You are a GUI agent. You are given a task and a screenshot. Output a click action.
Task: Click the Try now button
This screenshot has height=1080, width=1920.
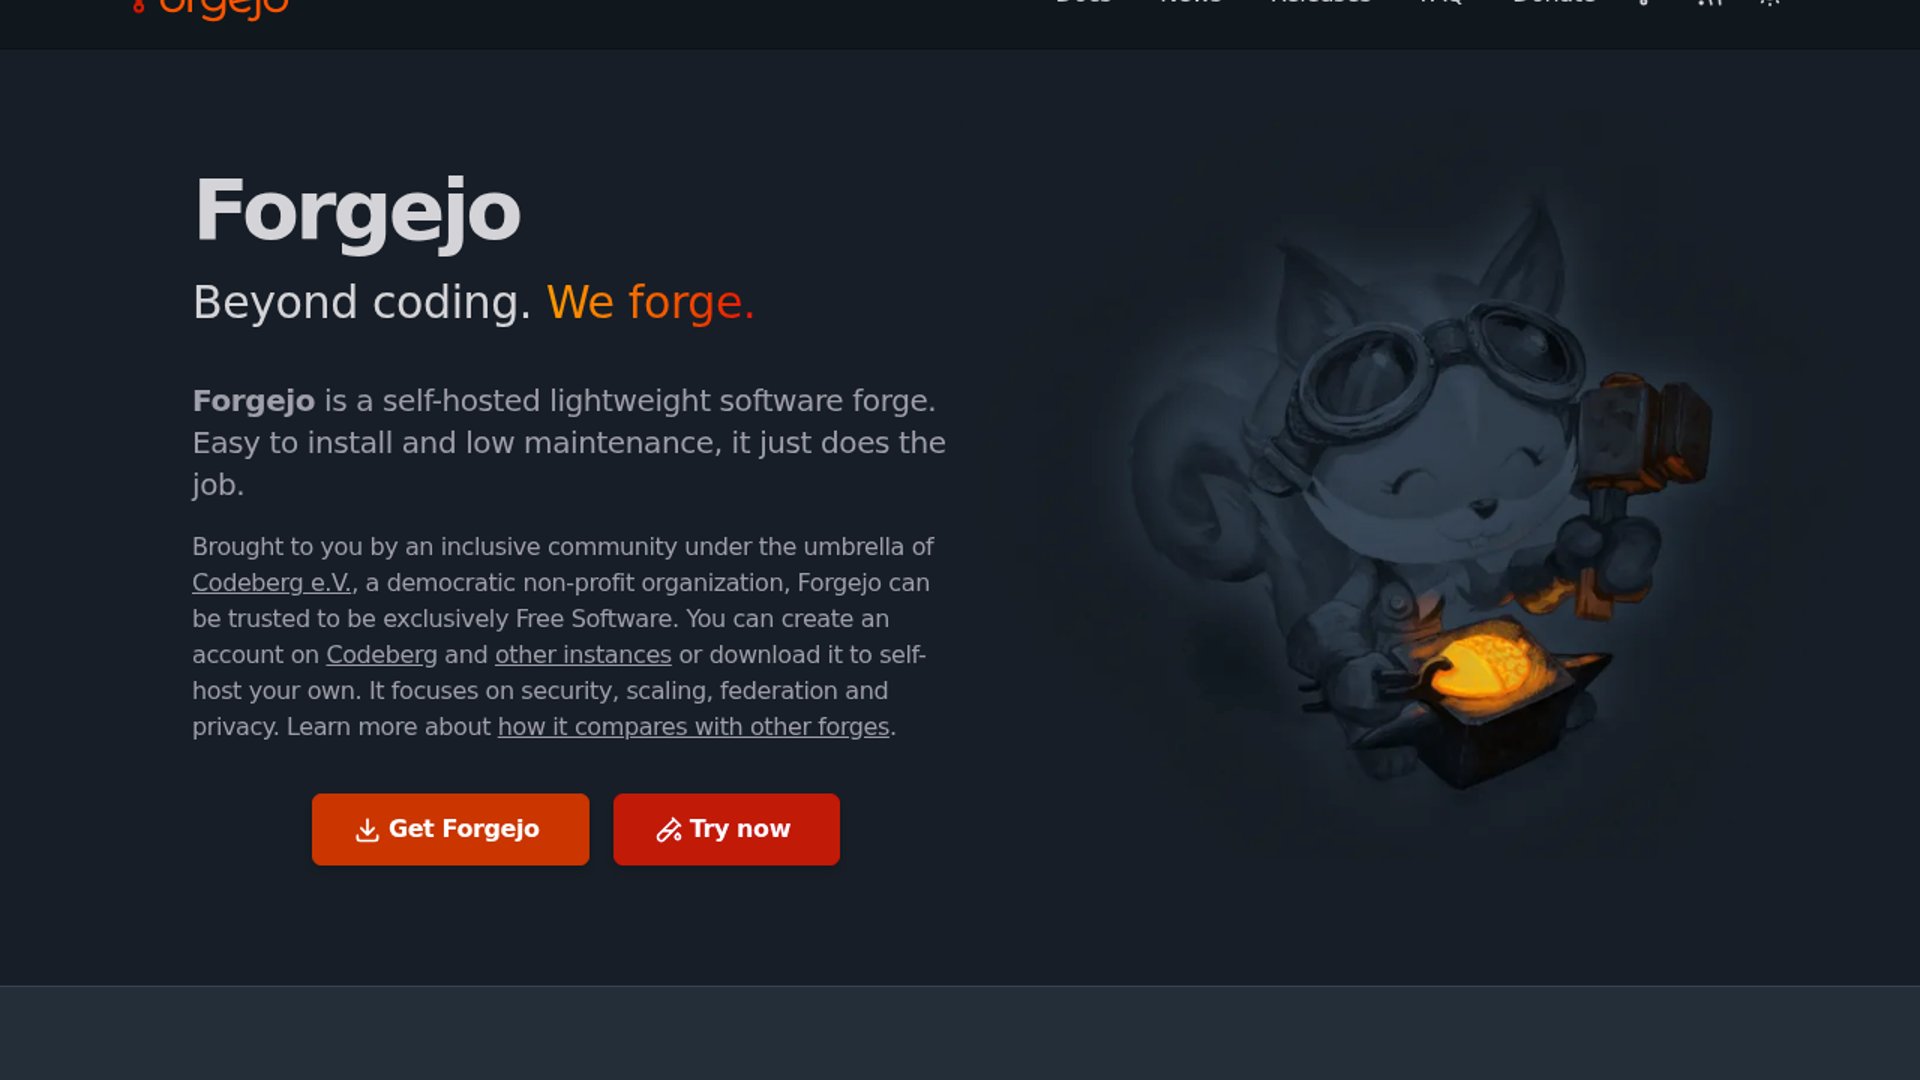[x=726, y=829]
